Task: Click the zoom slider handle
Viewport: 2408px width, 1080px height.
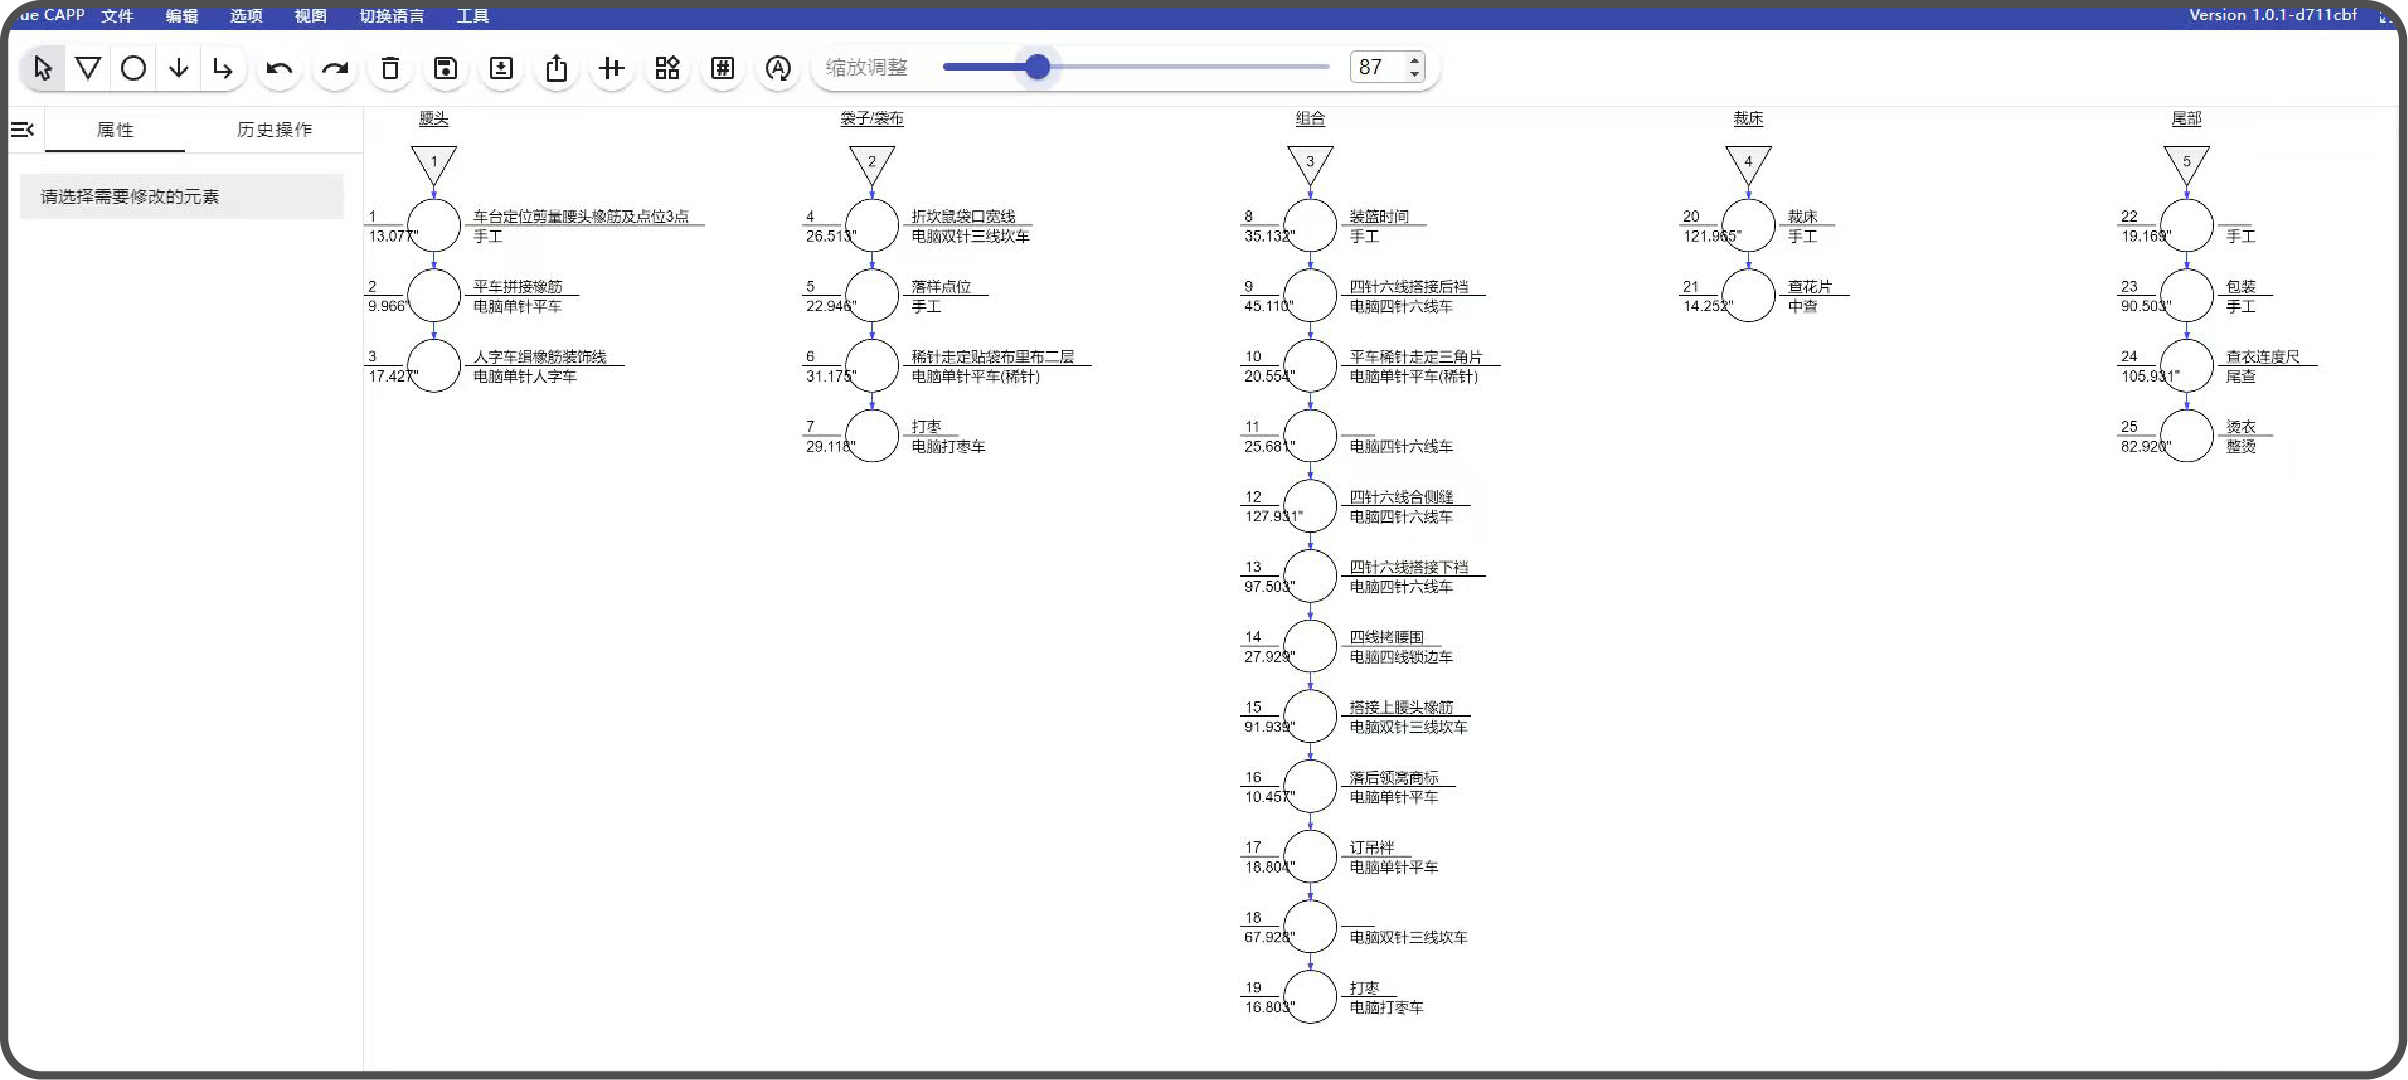Action: coord(1038,67)
